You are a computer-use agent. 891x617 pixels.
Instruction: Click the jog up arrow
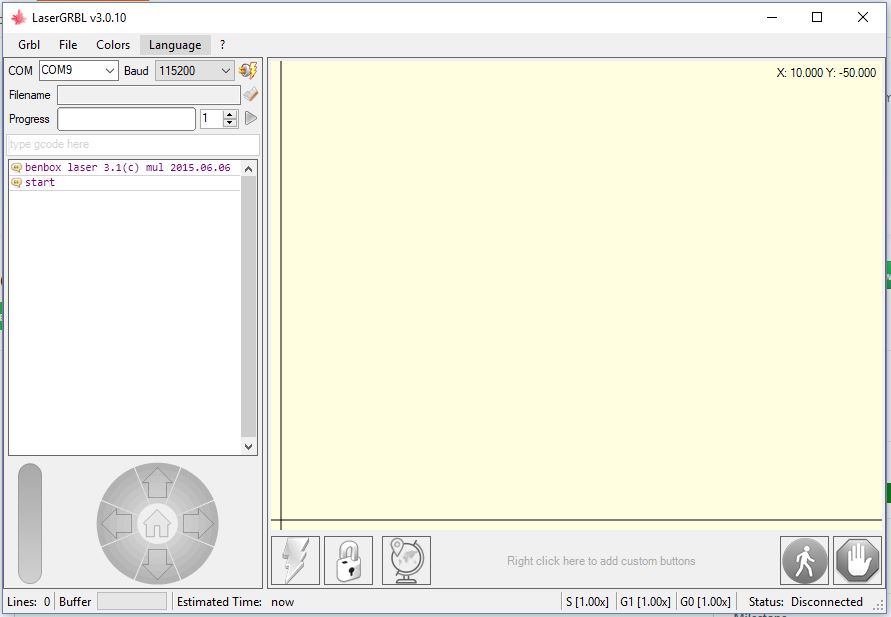(x=157, y=482)
